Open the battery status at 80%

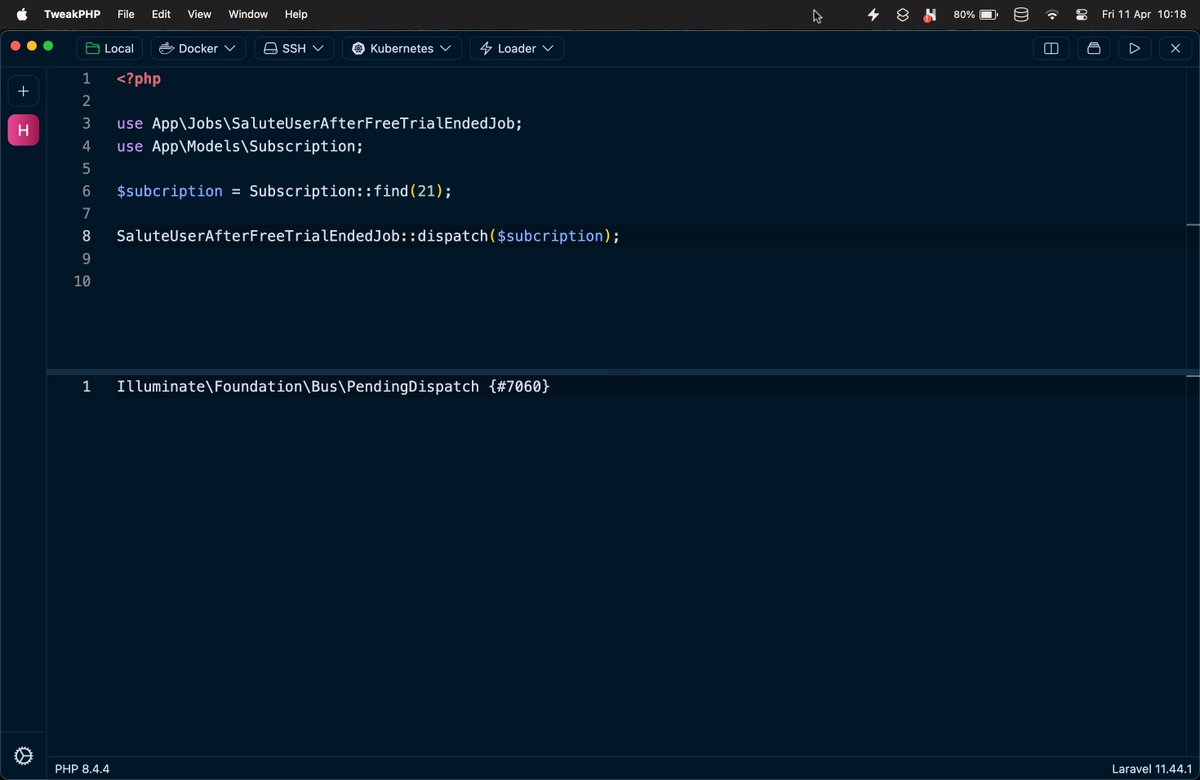[975, 15]
